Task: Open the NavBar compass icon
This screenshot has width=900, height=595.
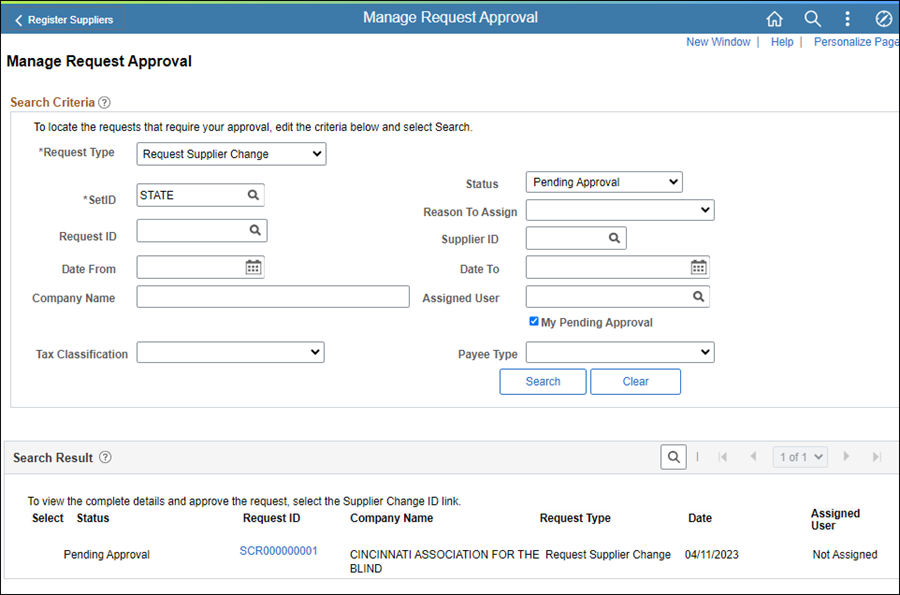Action: [x=883, y=19]
